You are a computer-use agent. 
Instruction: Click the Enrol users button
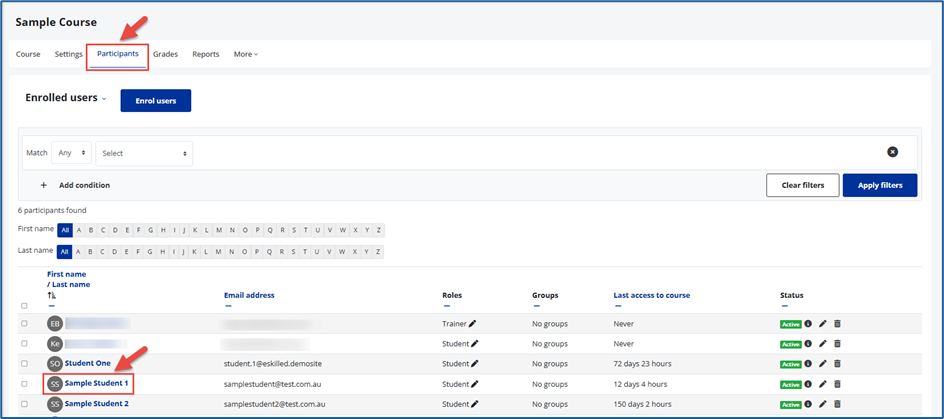click(155, 101)
